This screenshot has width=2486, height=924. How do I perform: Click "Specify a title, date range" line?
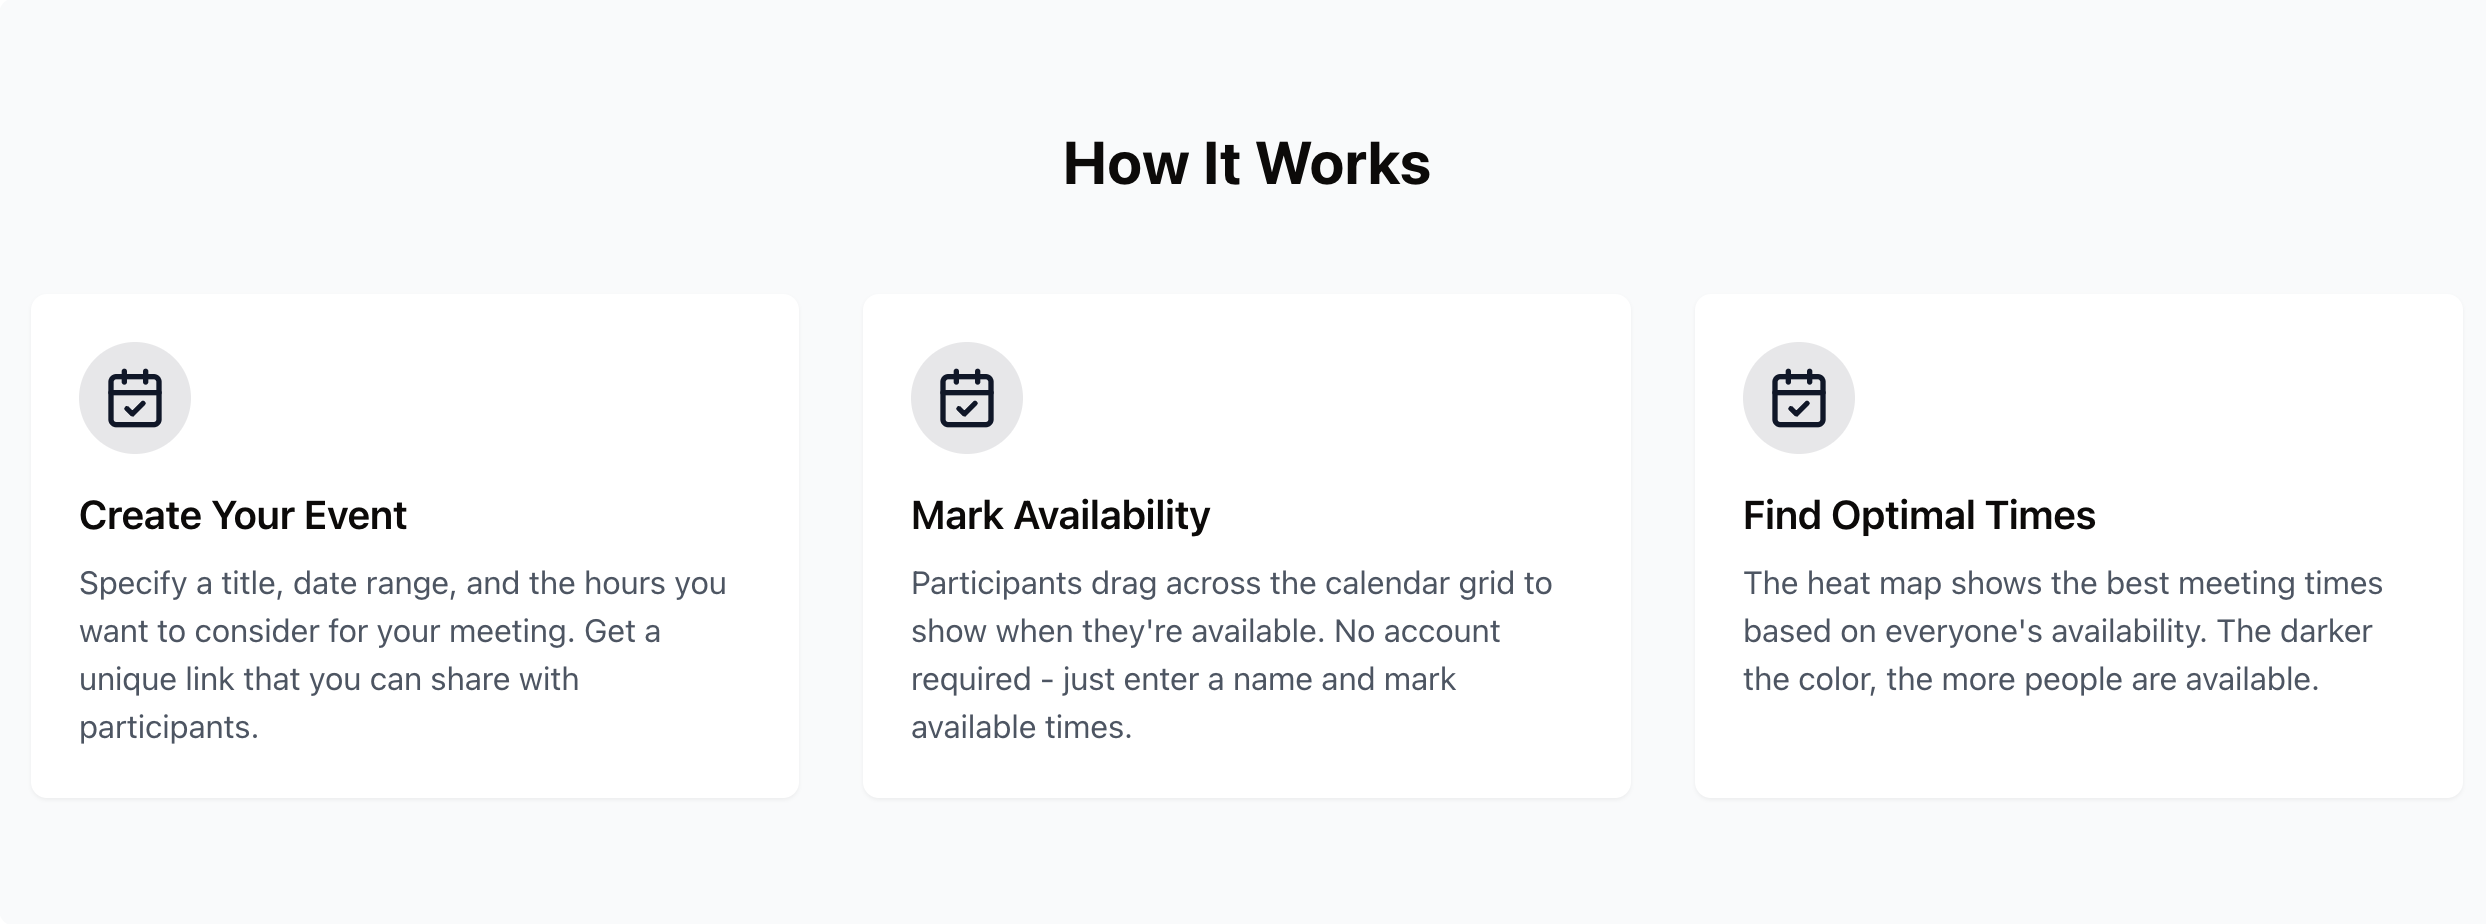403,583
